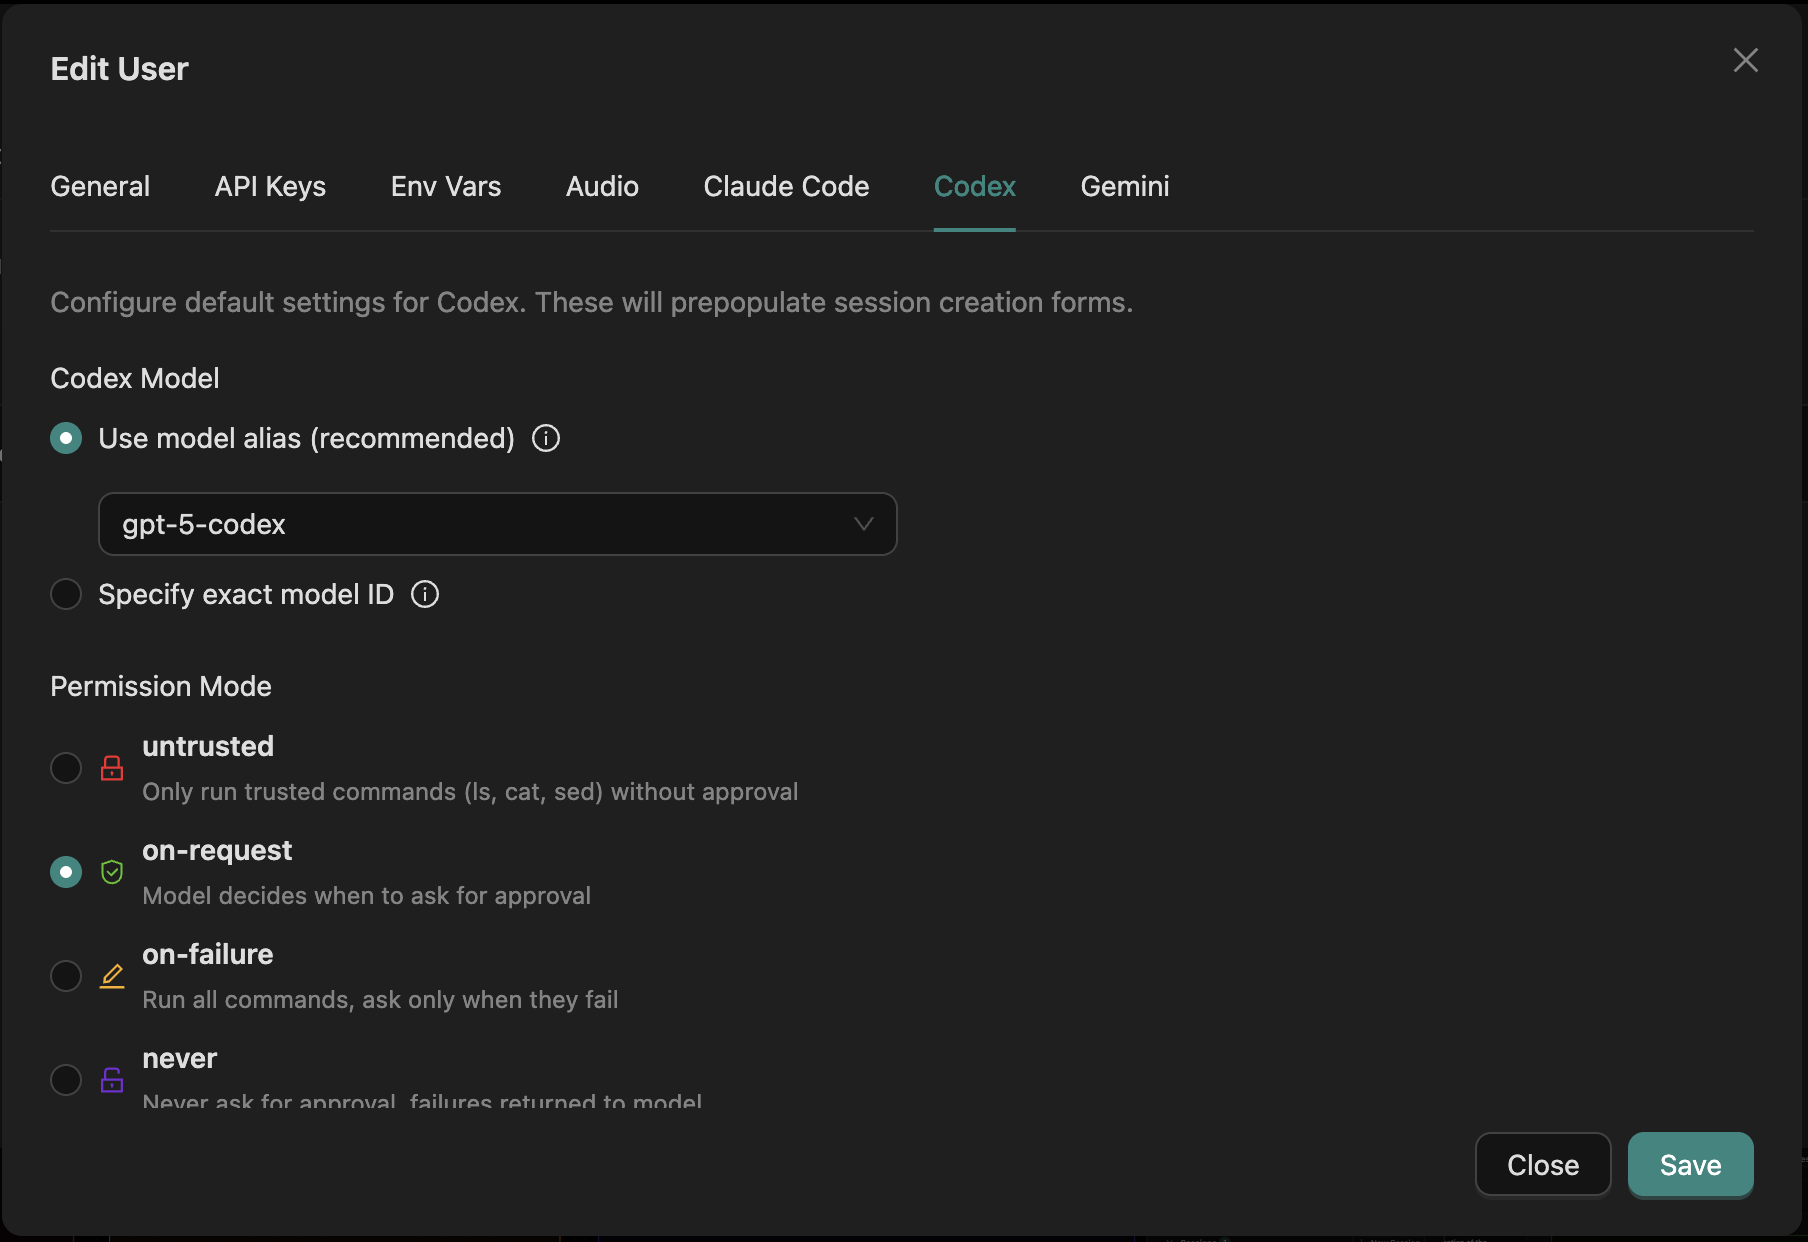Screen dimensions: 1808x1242
Task: Choose the untrusted permission mode
Action: coord(66,768)
